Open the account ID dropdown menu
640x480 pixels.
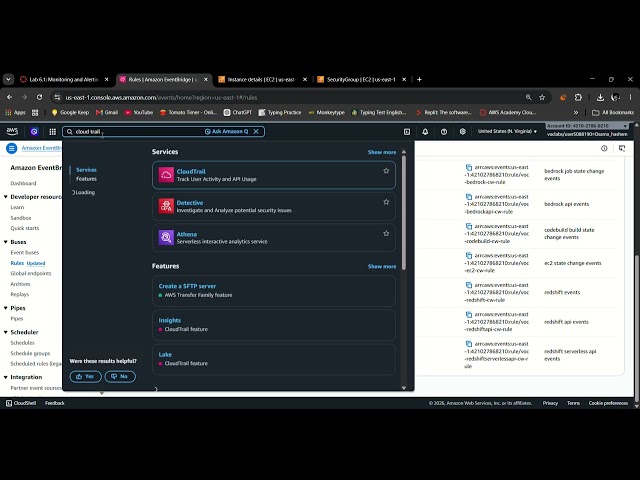[x=587, y=126]
